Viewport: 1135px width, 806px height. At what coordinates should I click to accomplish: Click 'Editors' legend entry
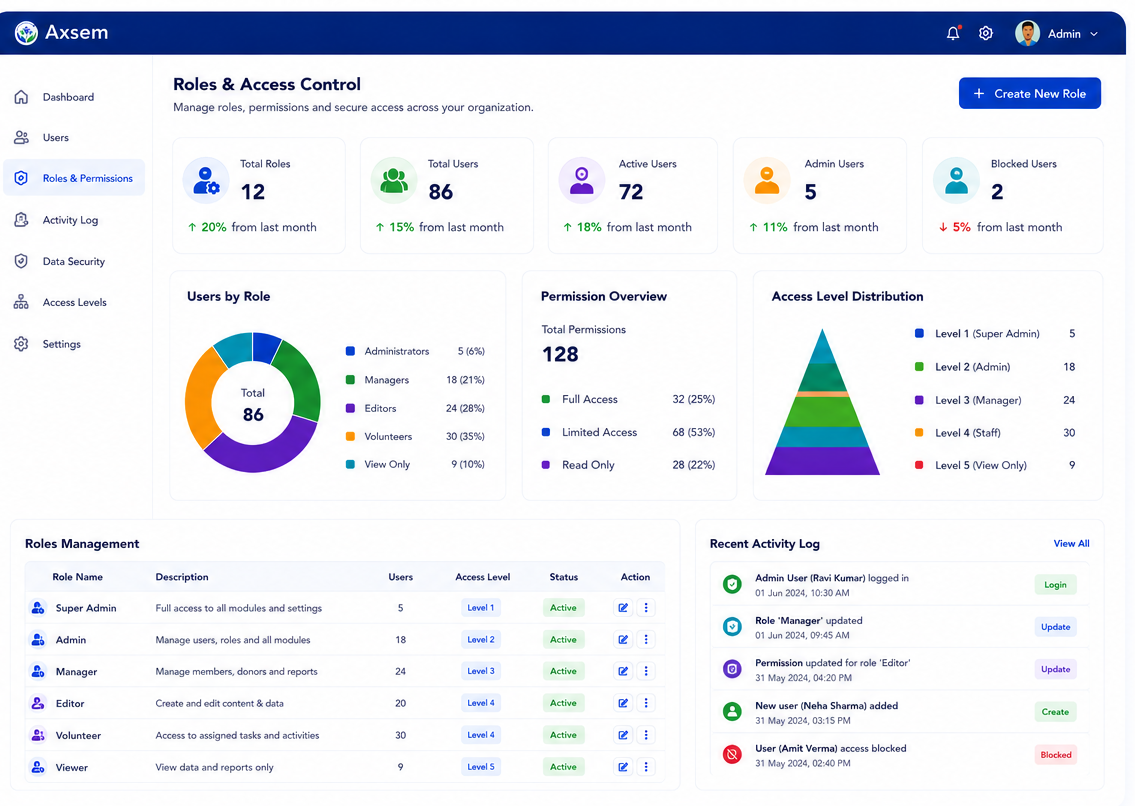(415, 408)
